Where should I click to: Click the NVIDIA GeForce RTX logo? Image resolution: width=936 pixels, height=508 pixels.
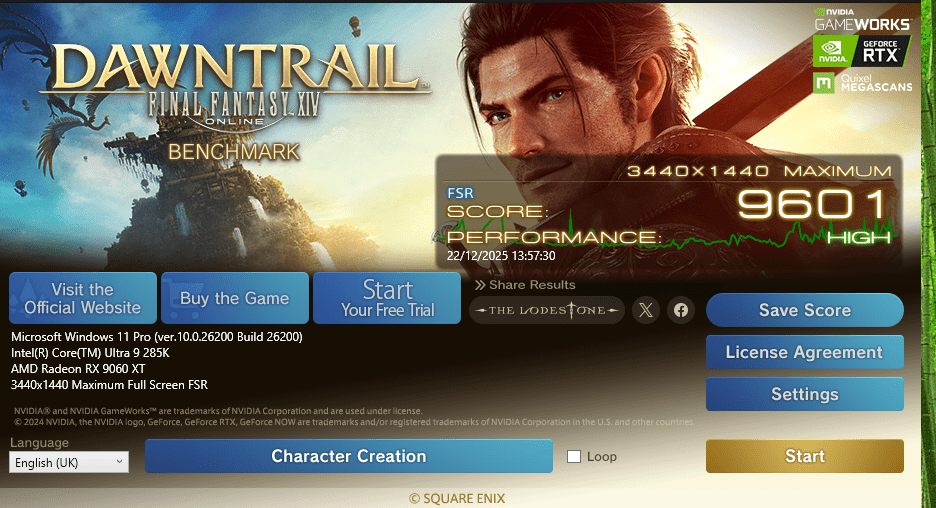[x=861, y=51]
